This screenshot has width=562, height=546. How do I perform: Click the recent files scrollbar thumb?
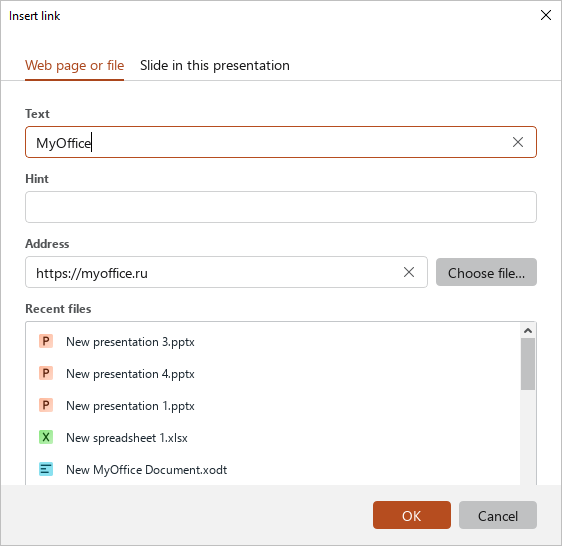click(528, 364)
